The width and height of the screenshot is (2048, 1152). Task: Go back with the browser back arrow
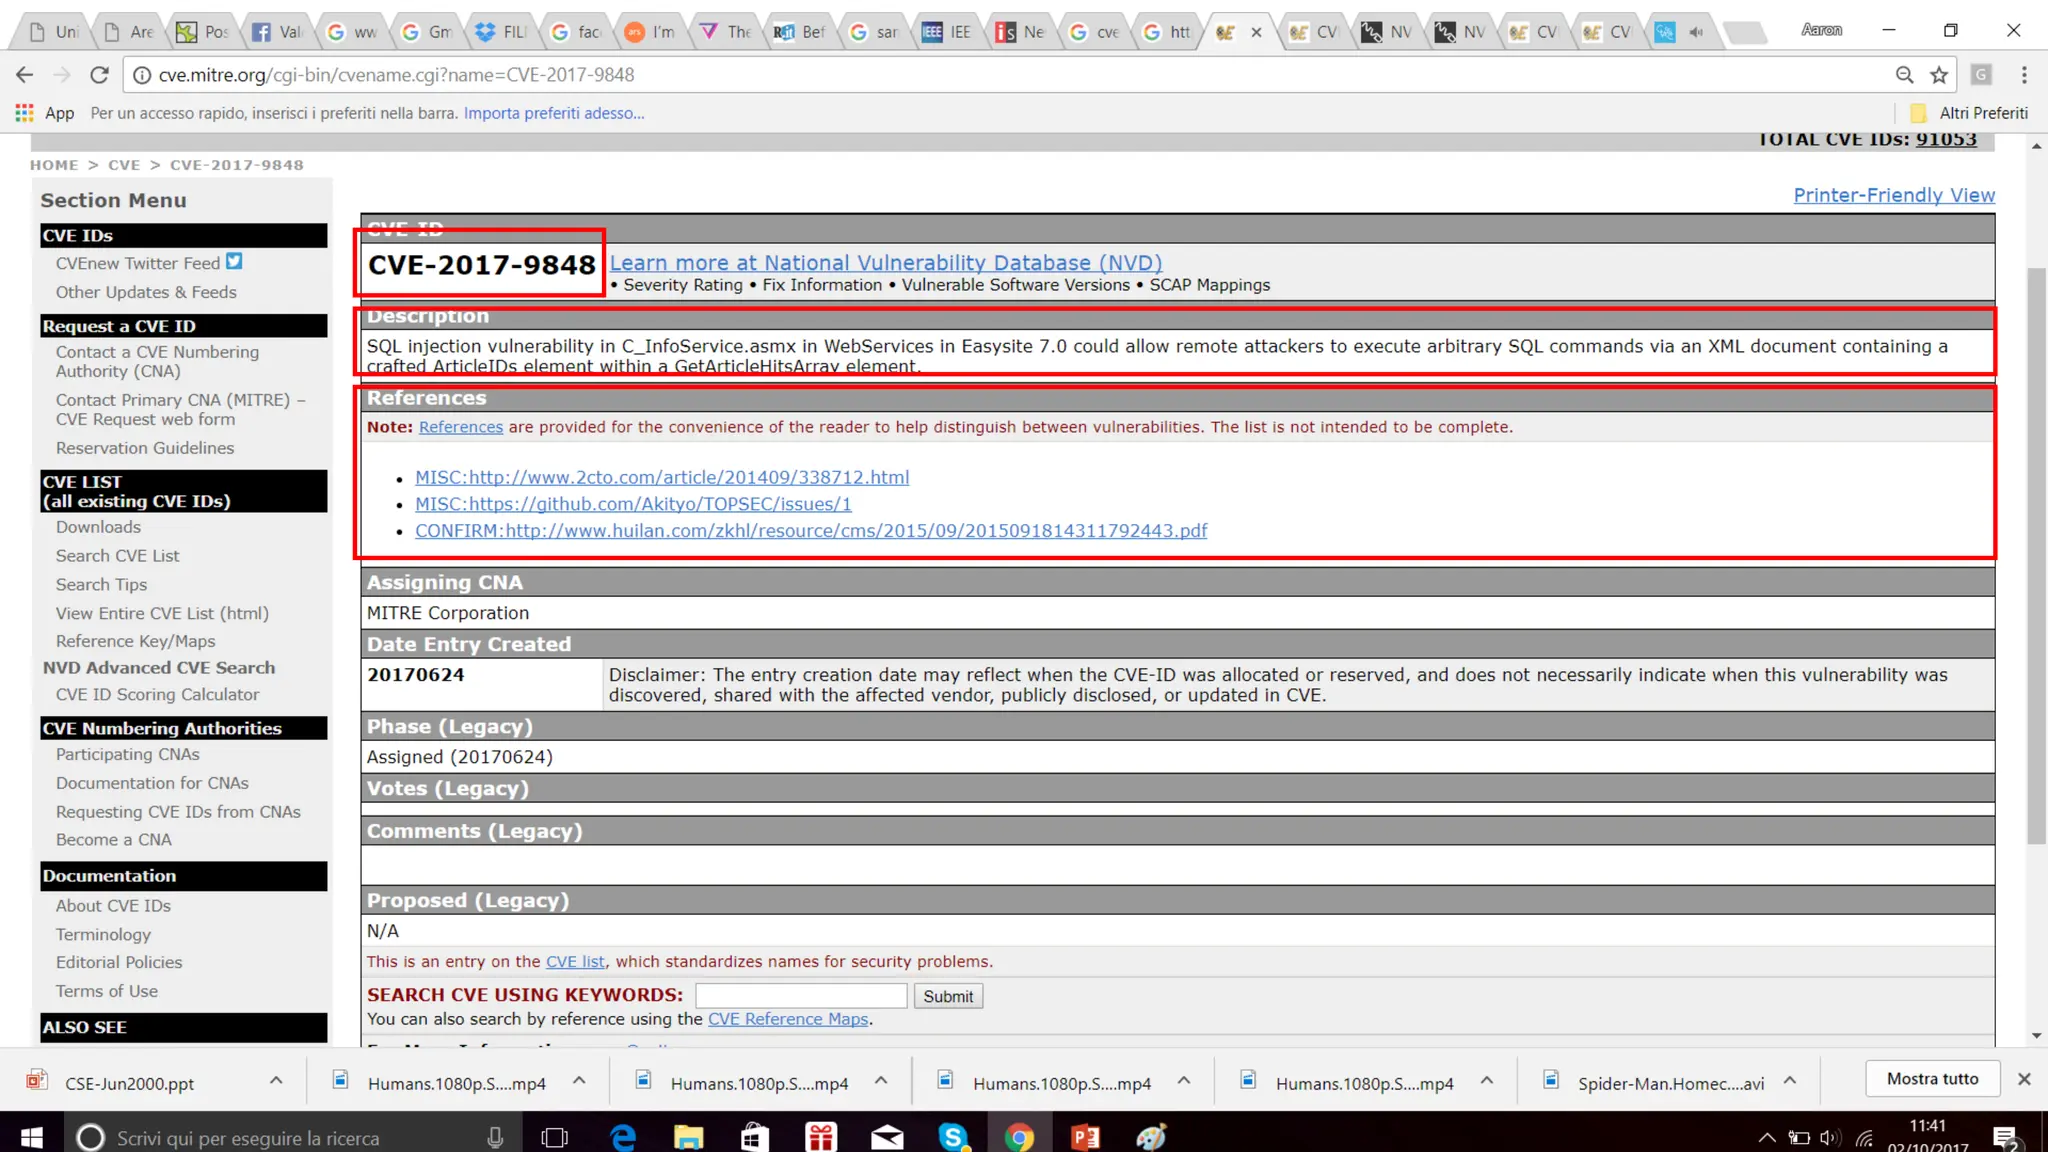(x=25, y=75)
